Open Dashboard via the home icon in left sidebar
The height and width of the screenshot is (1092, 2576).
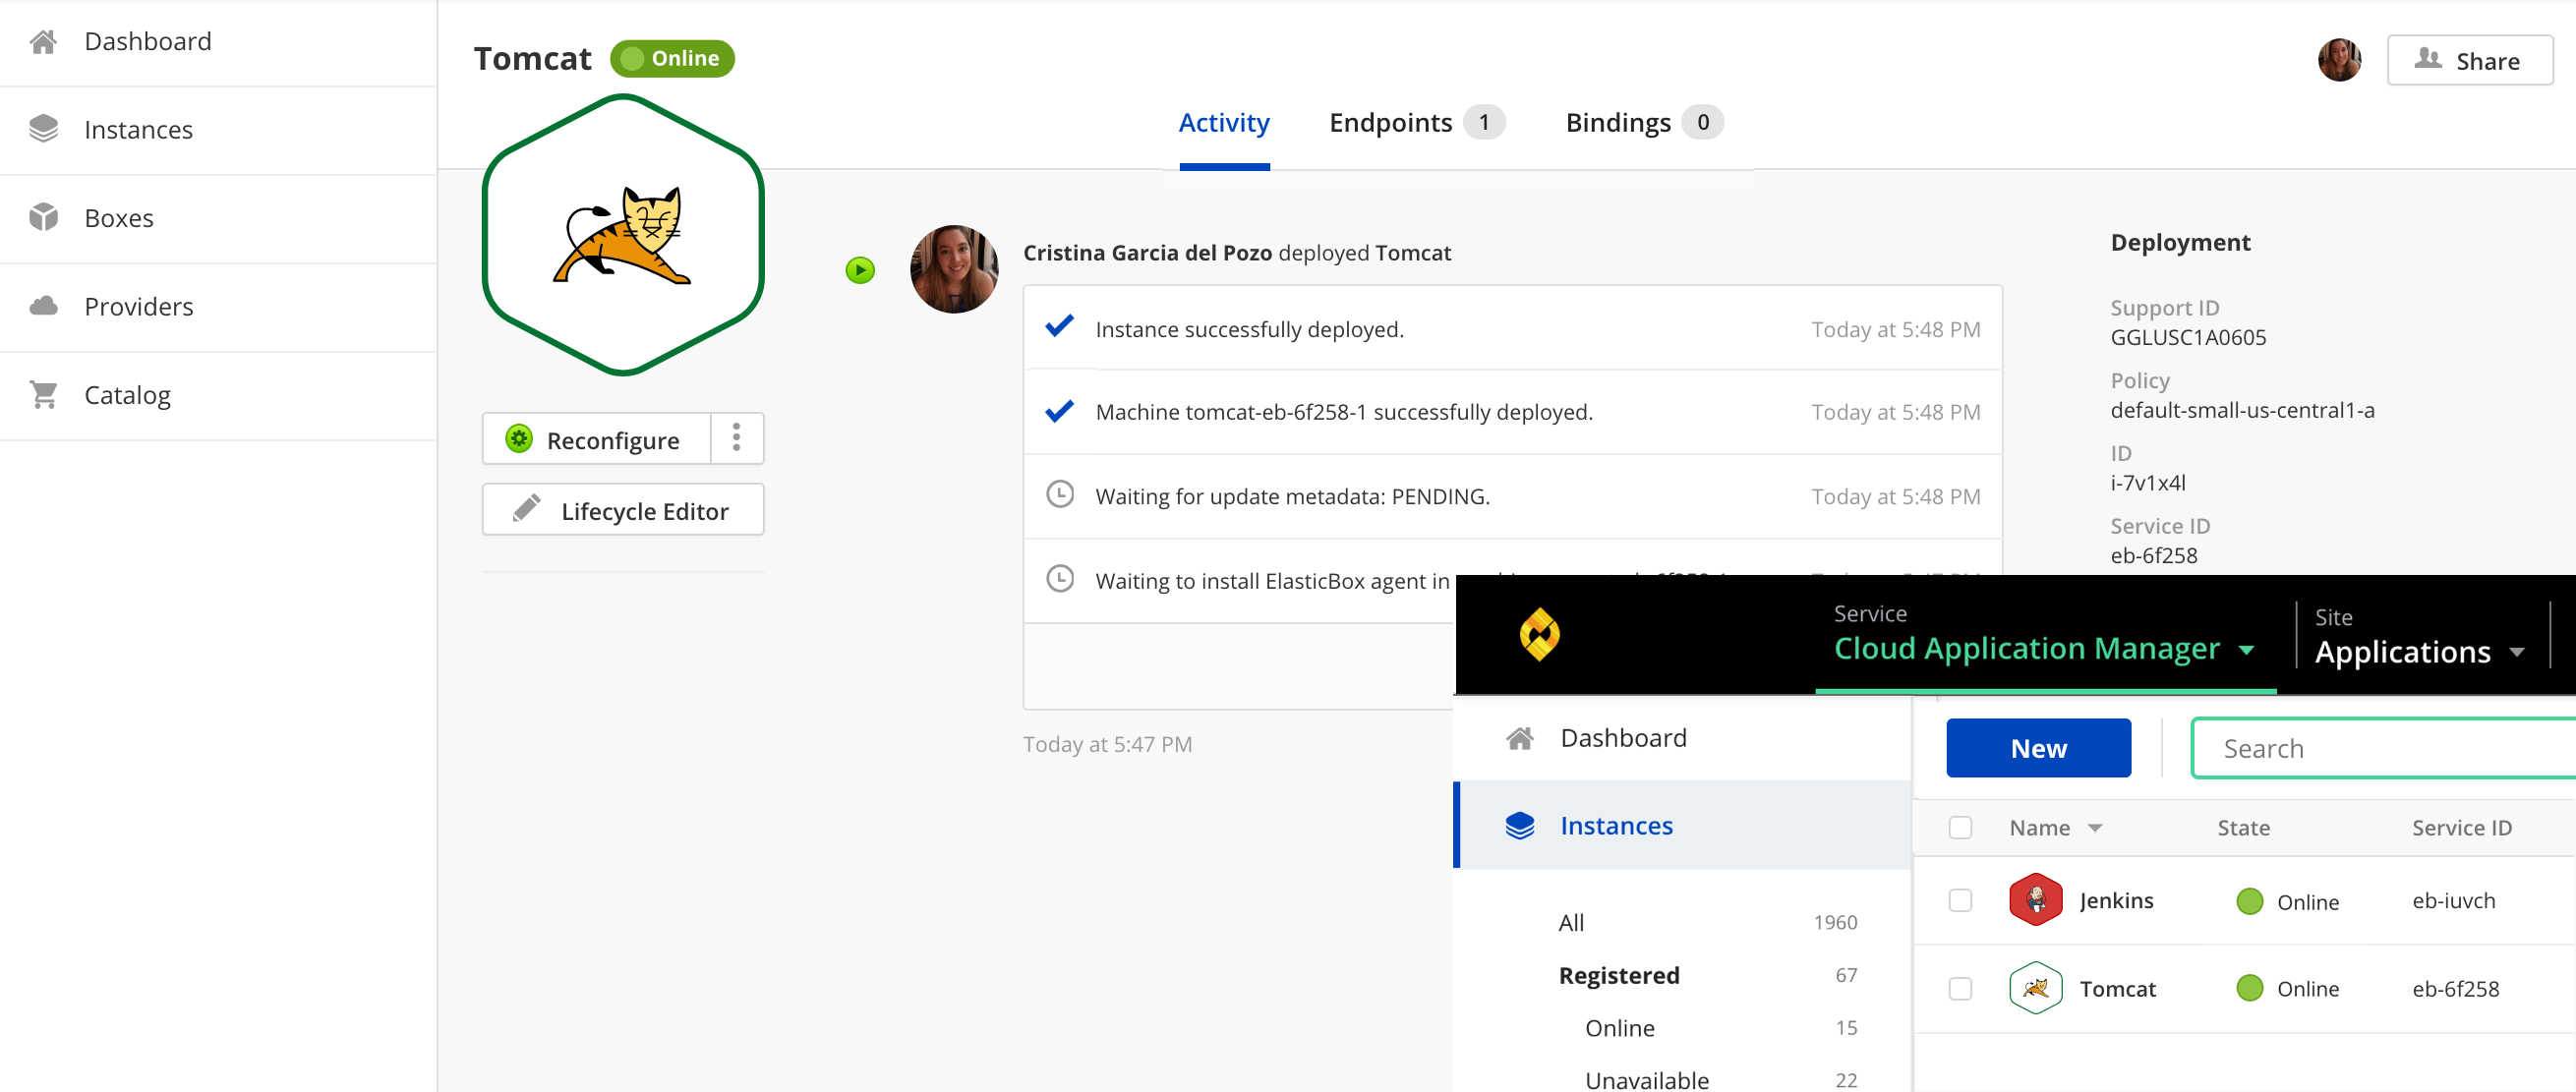[43, 42]
